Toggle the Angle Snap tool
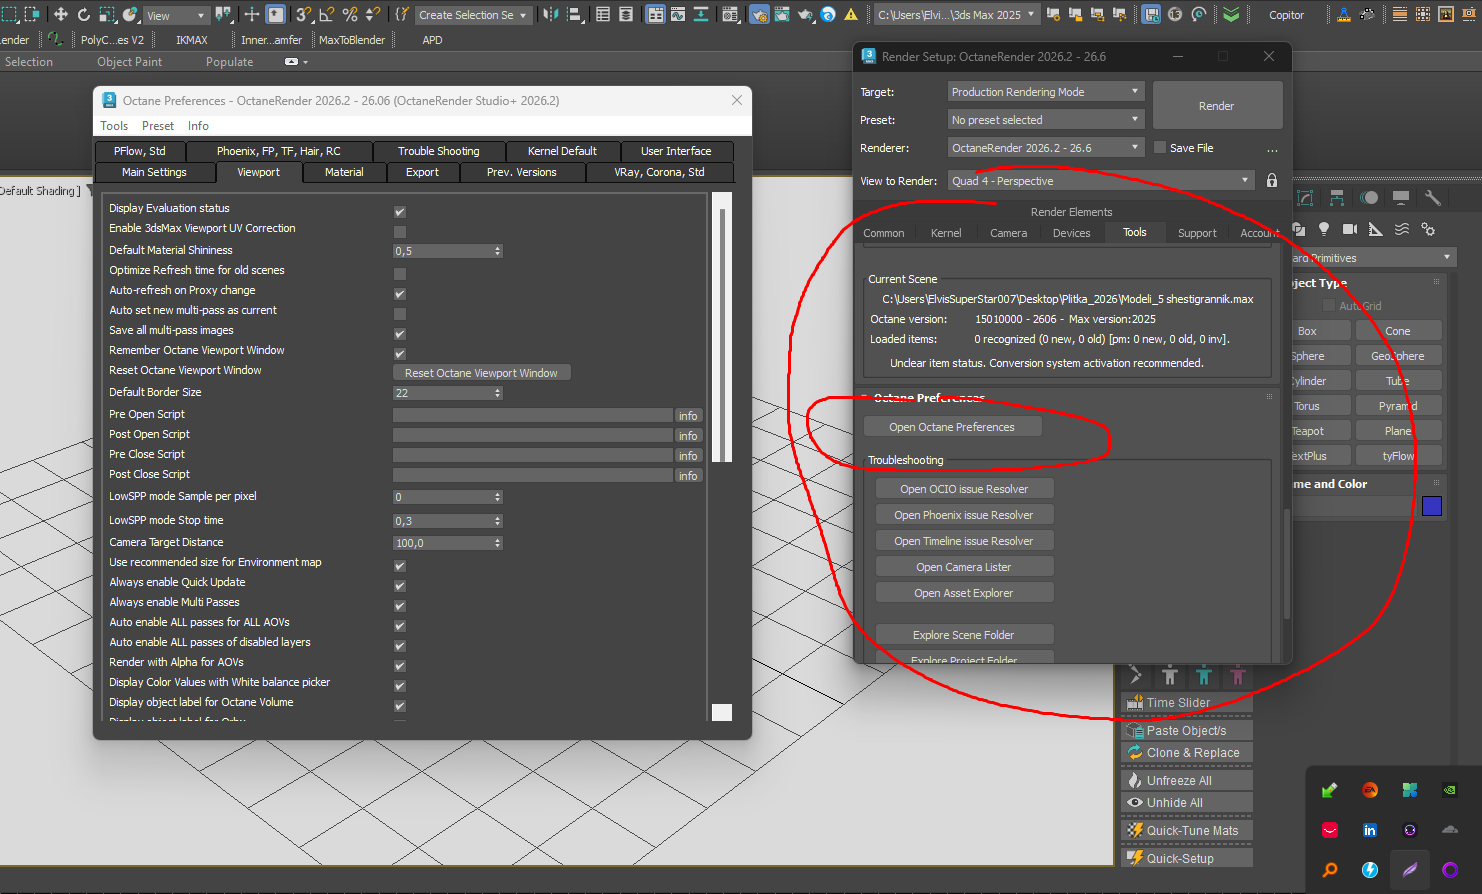 [x=327, y=15]
